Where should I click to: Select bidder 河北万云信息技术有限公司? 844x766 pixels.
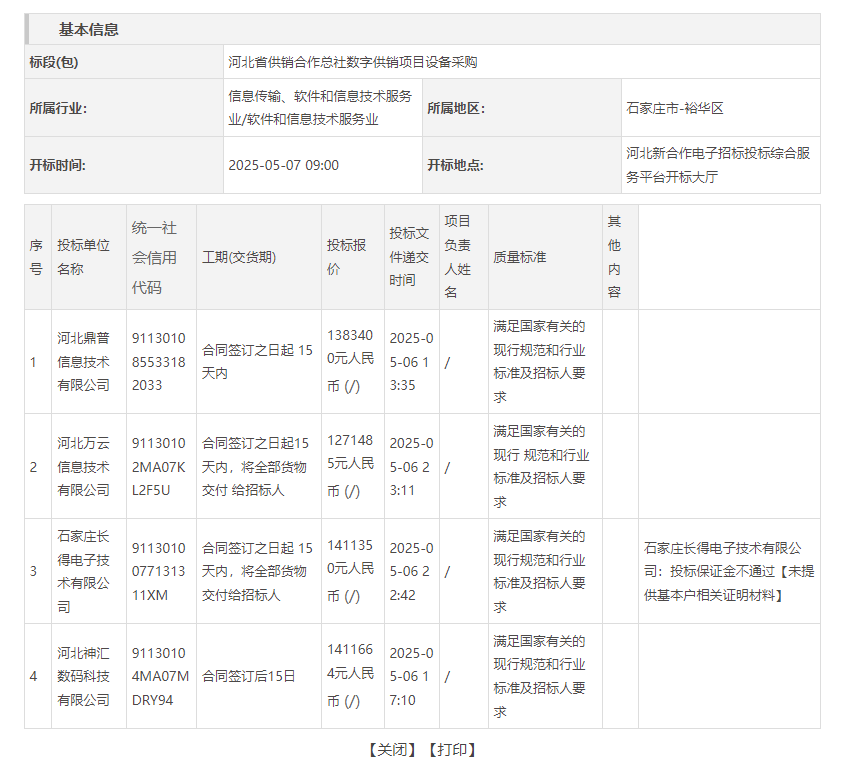83,467
